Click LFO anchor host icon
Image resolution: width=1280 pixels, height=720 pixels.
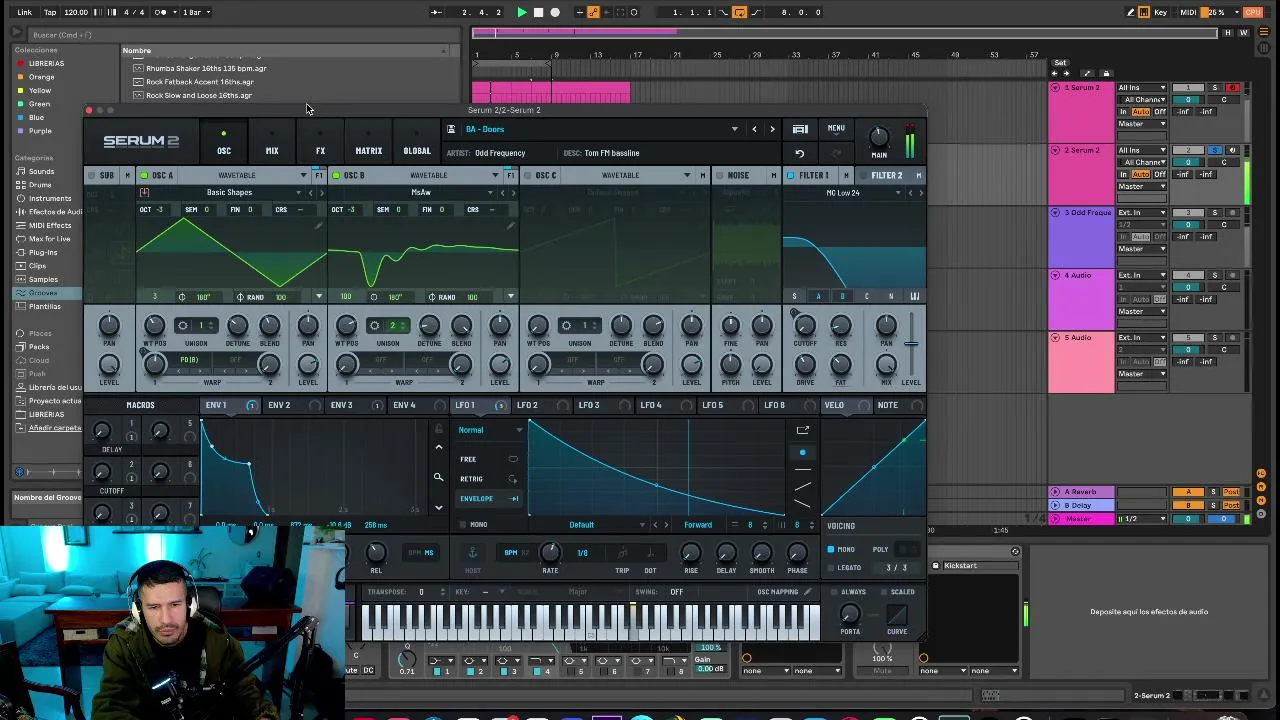point(473,553)
